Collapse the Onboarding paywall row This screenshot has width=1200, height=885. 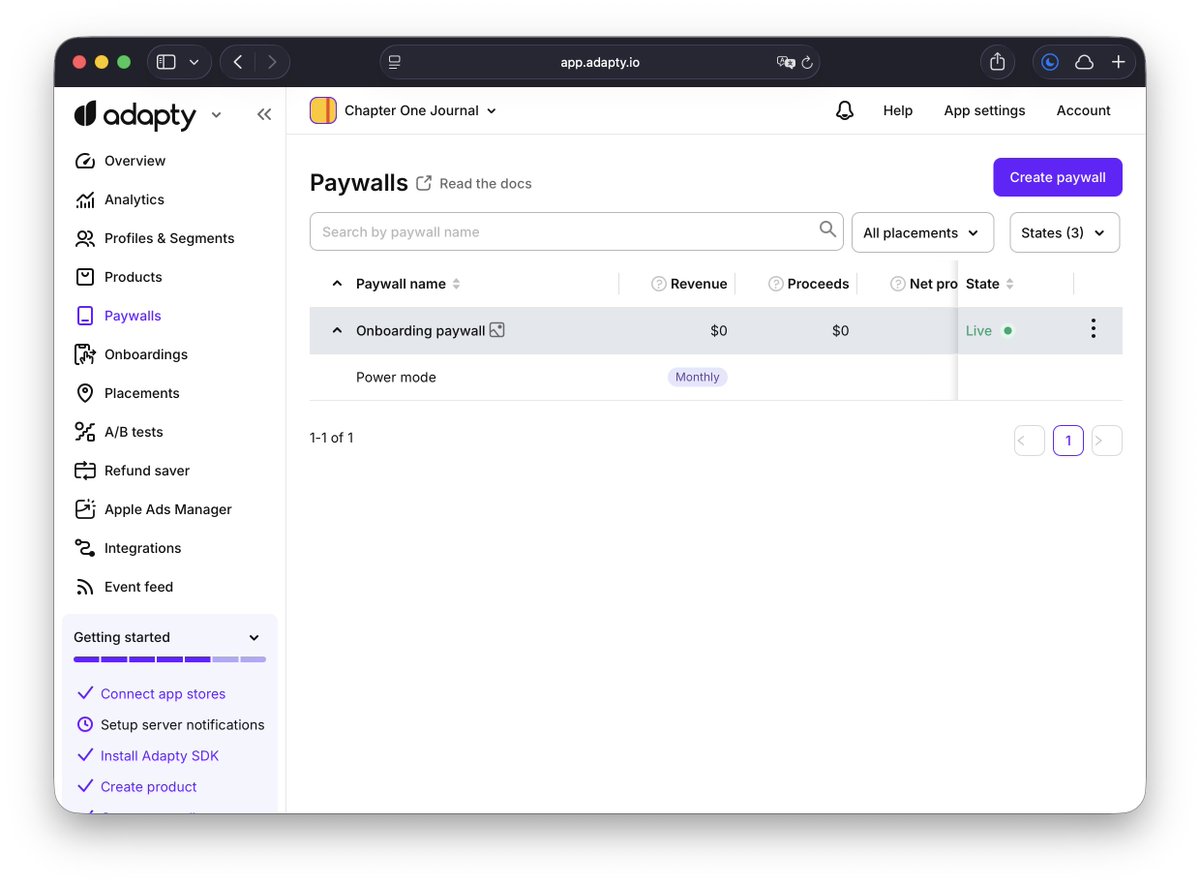(x=337, y=331)
